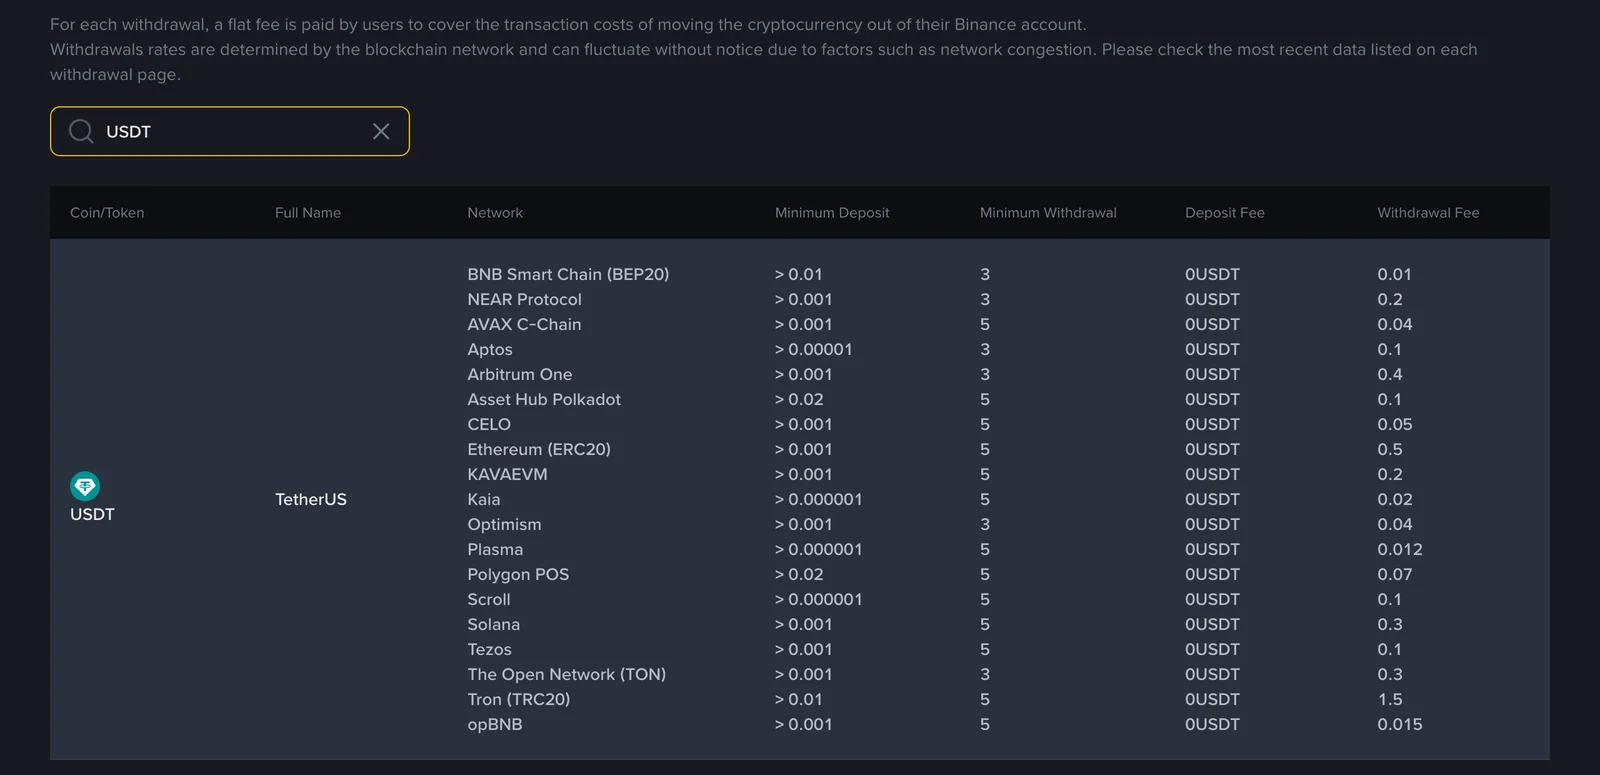The height and width of the screenshot is (775, 1600).
Task: Select the Tezos network entry
Action: [x=489, y=649]
